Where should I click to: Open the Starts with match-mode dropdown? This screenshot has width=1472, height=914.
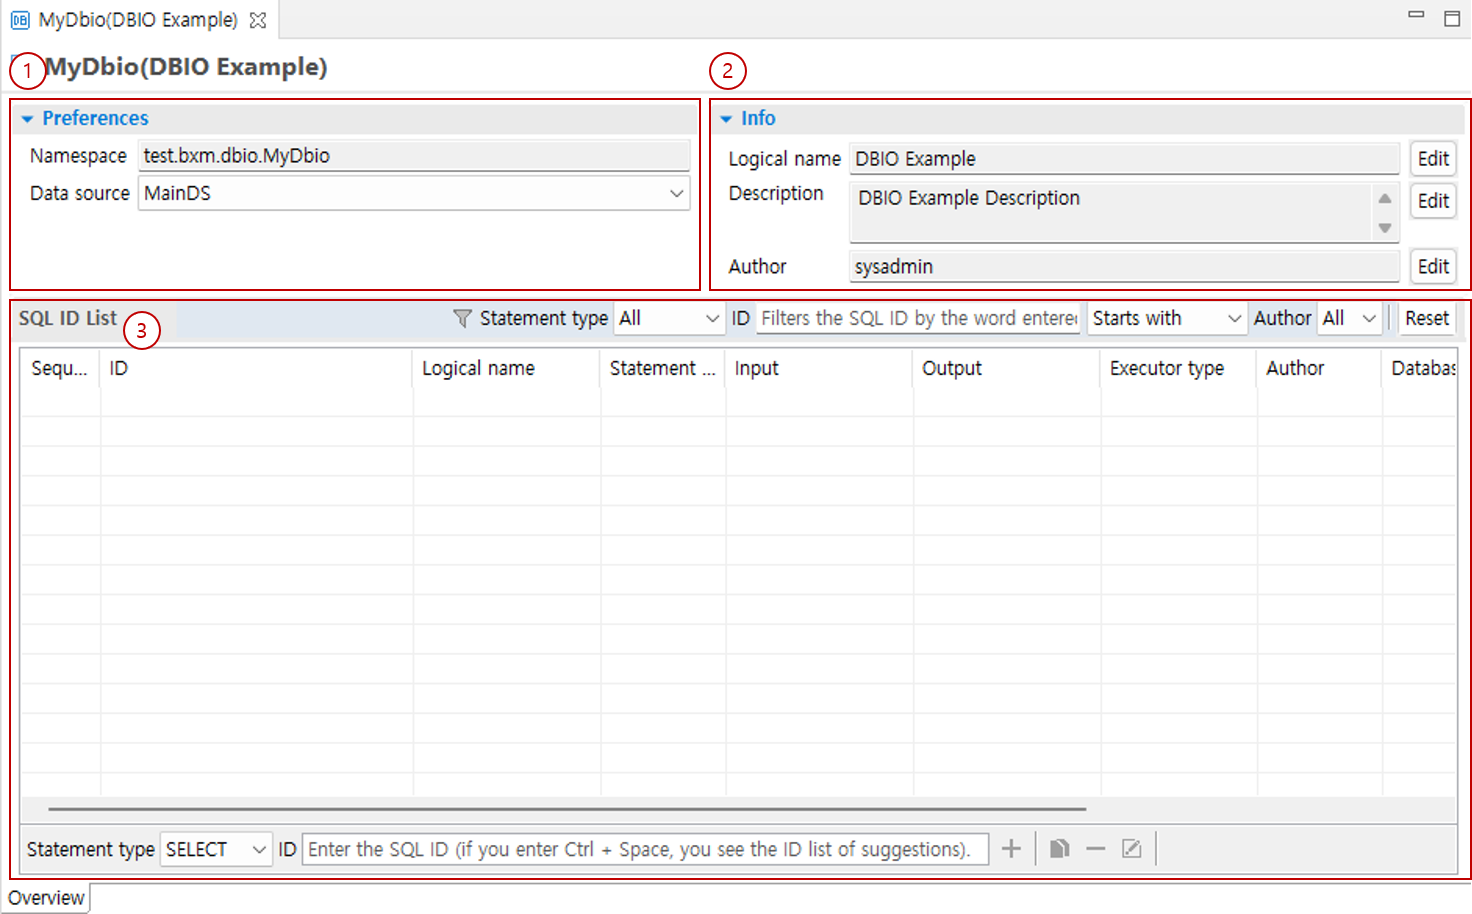1233,318
